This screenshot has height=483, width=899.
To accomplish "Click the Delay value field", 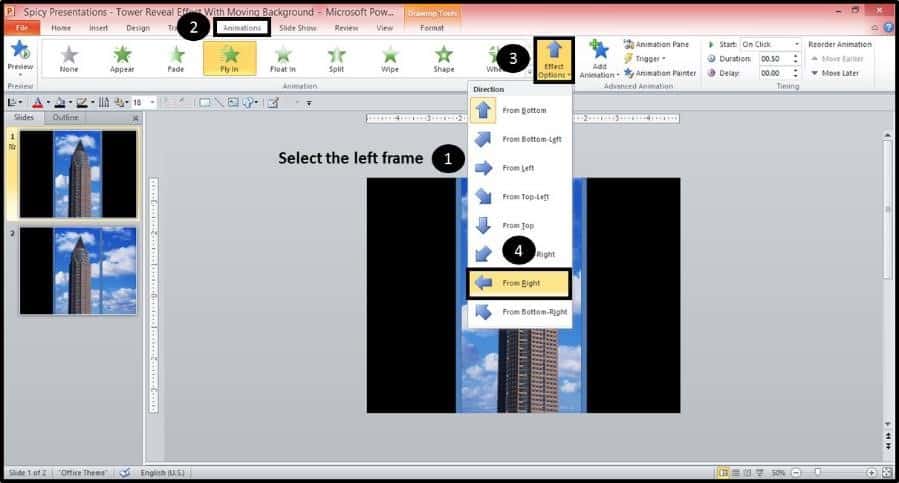I will [775, 73].
